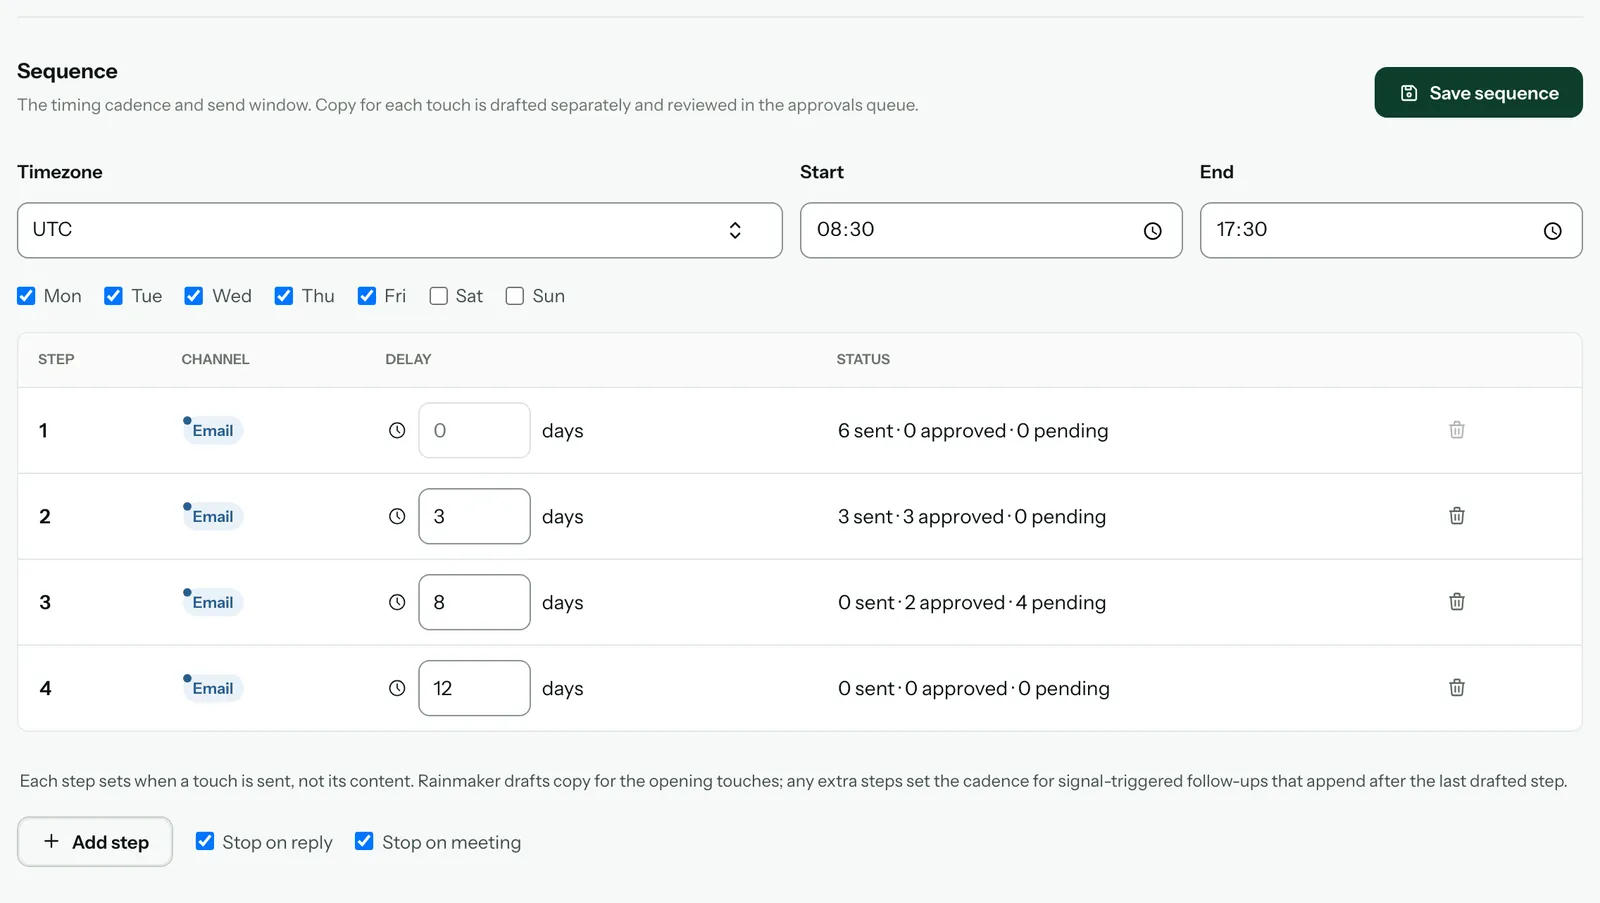
Task: Click Save sequence button
Action: [x=1478, y=93]
